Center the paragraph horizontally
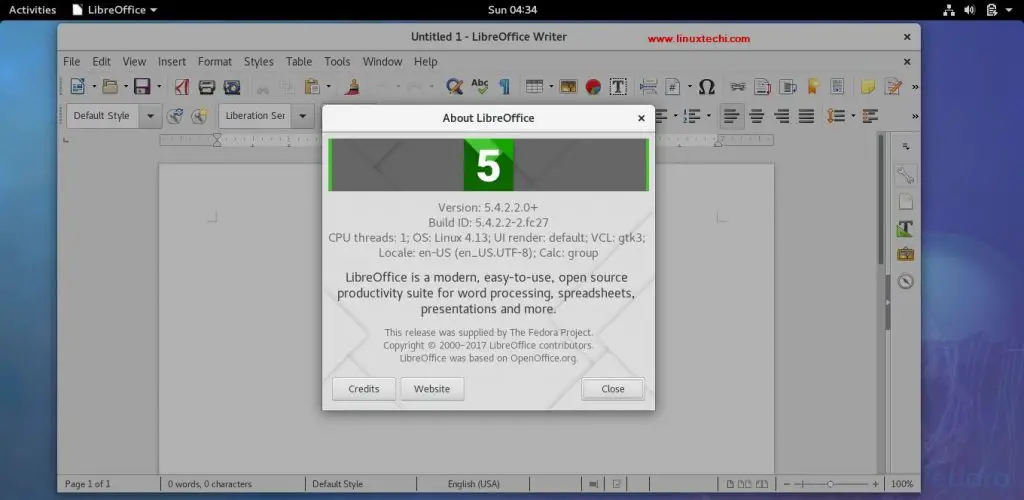 coord(757,116)
